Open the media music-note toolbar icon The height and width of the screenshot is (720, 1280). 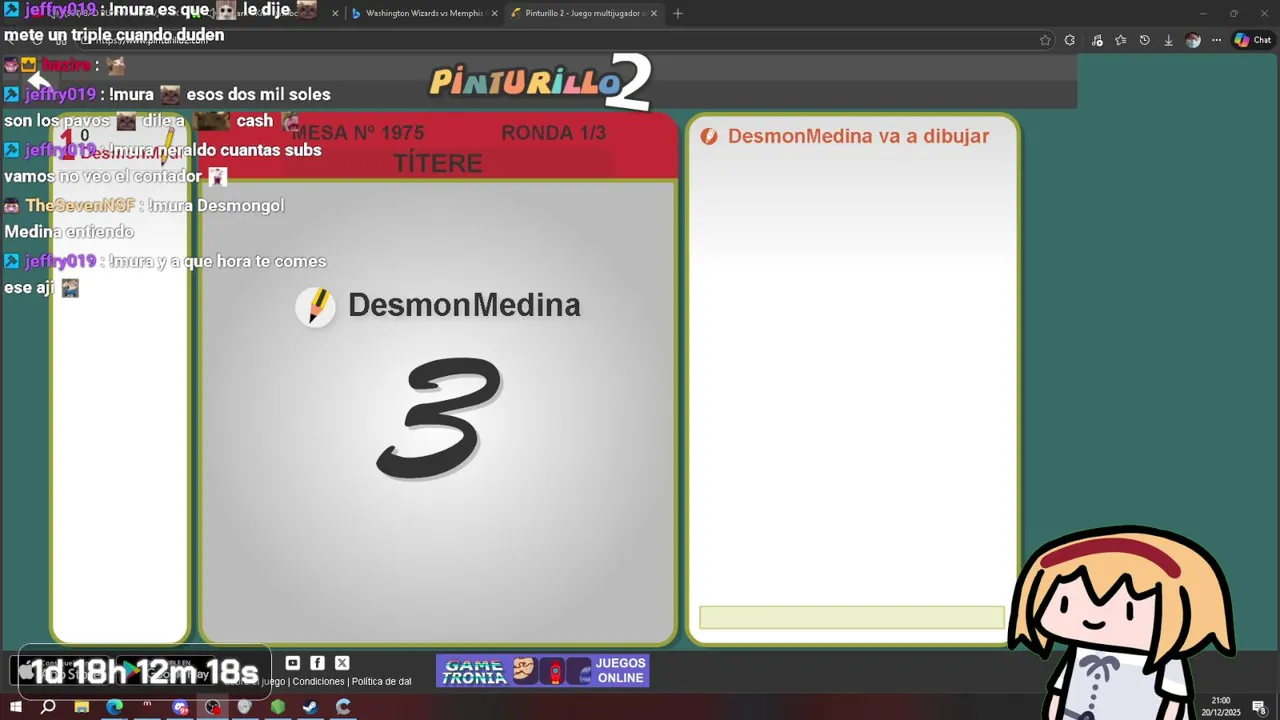pyautogui.click(x=1097, y=40)
